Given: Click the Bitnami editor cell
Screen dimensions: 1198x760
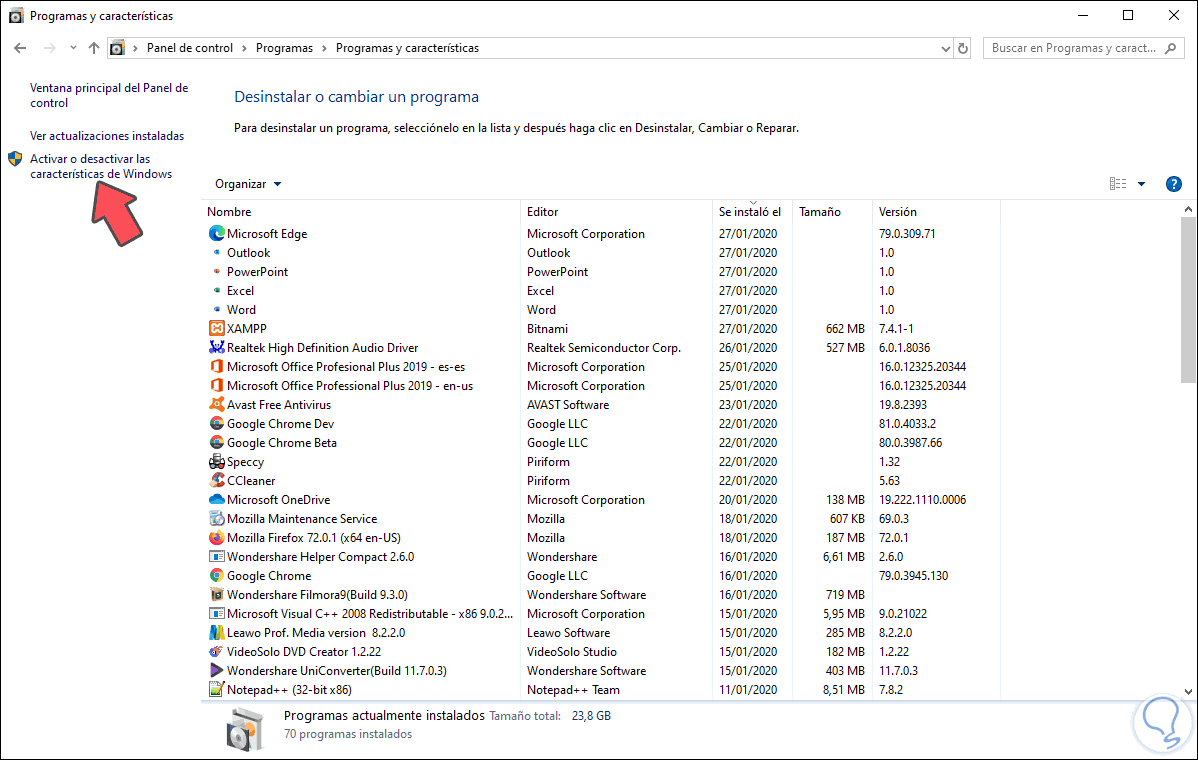Looking at the screenshot, I should (x=547, y=328).
